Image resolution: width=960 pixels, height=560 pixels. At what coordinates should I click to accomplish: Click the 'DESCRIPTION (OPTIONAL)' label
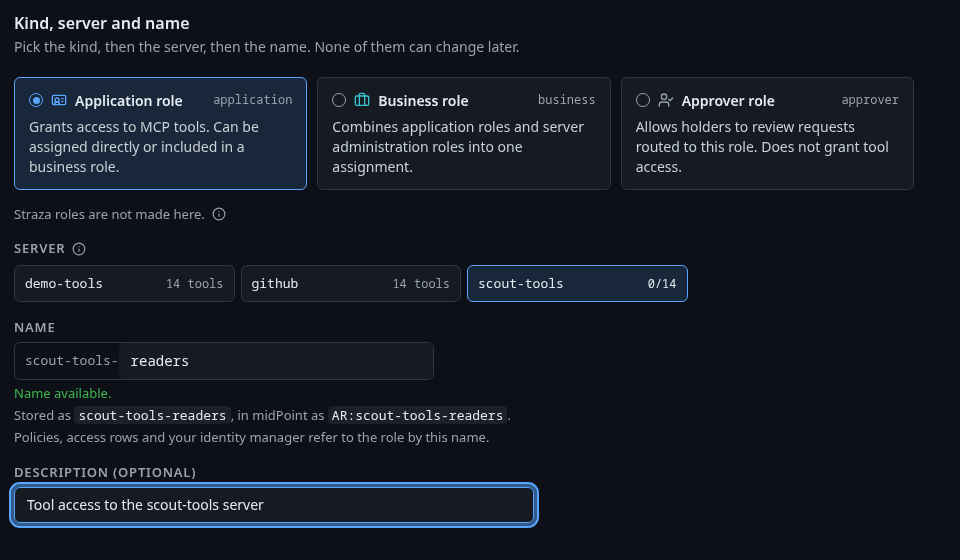(105, 472)
